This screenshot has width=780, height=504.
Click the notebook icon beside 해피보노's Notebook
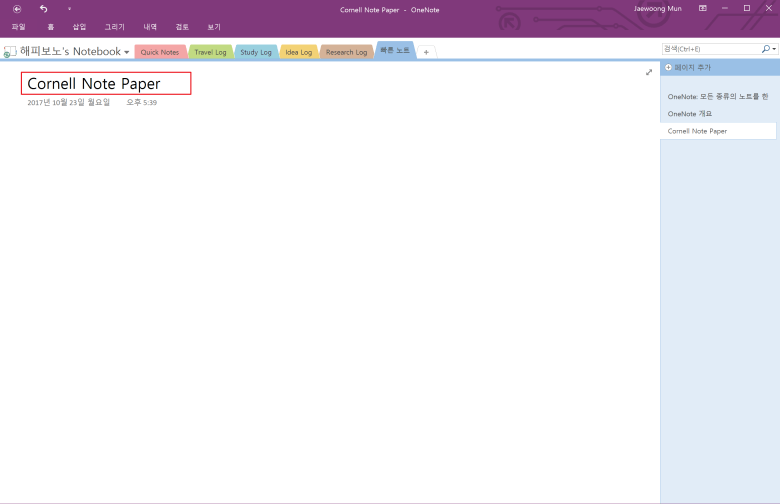pos(10,52)
